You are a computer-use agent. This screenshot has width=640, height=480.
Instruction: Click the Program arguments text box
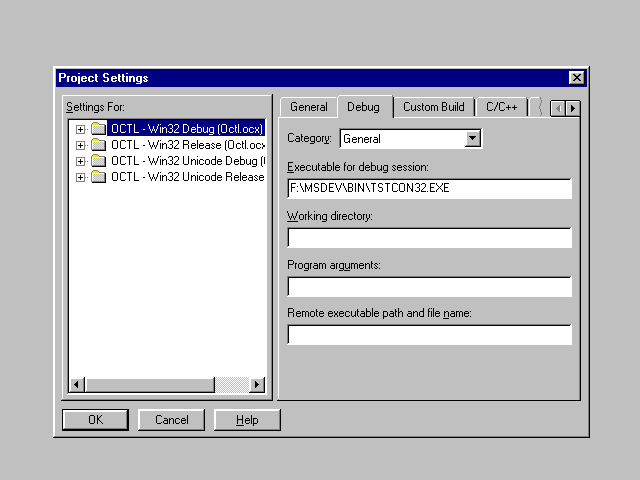pos(429,287)
